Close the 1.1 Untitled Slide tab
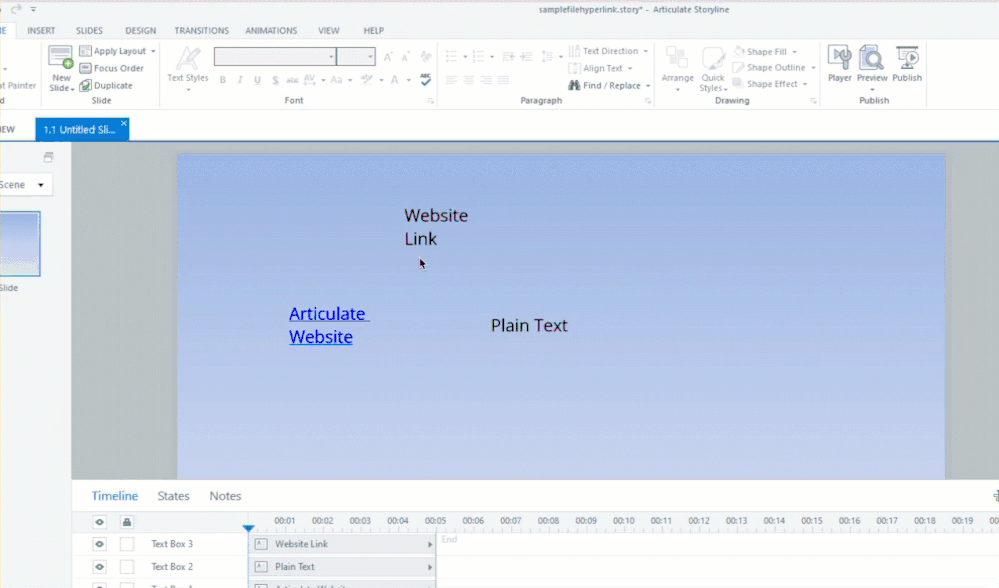 (x=124, y=123)
